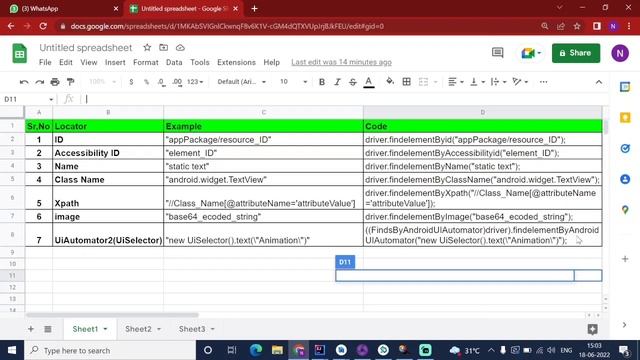
Task: Click Untitled spreadsheet title
Action: click(86, 48)
